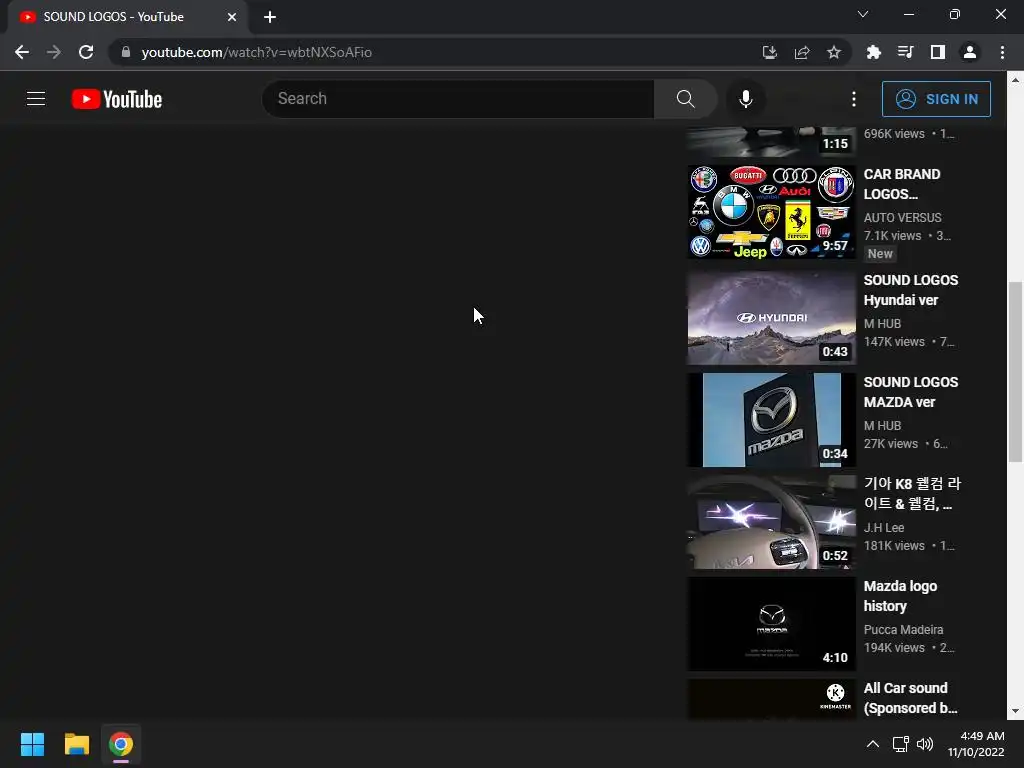
Task: Click the page scrollbar thumb
Action: [1016, 372]
